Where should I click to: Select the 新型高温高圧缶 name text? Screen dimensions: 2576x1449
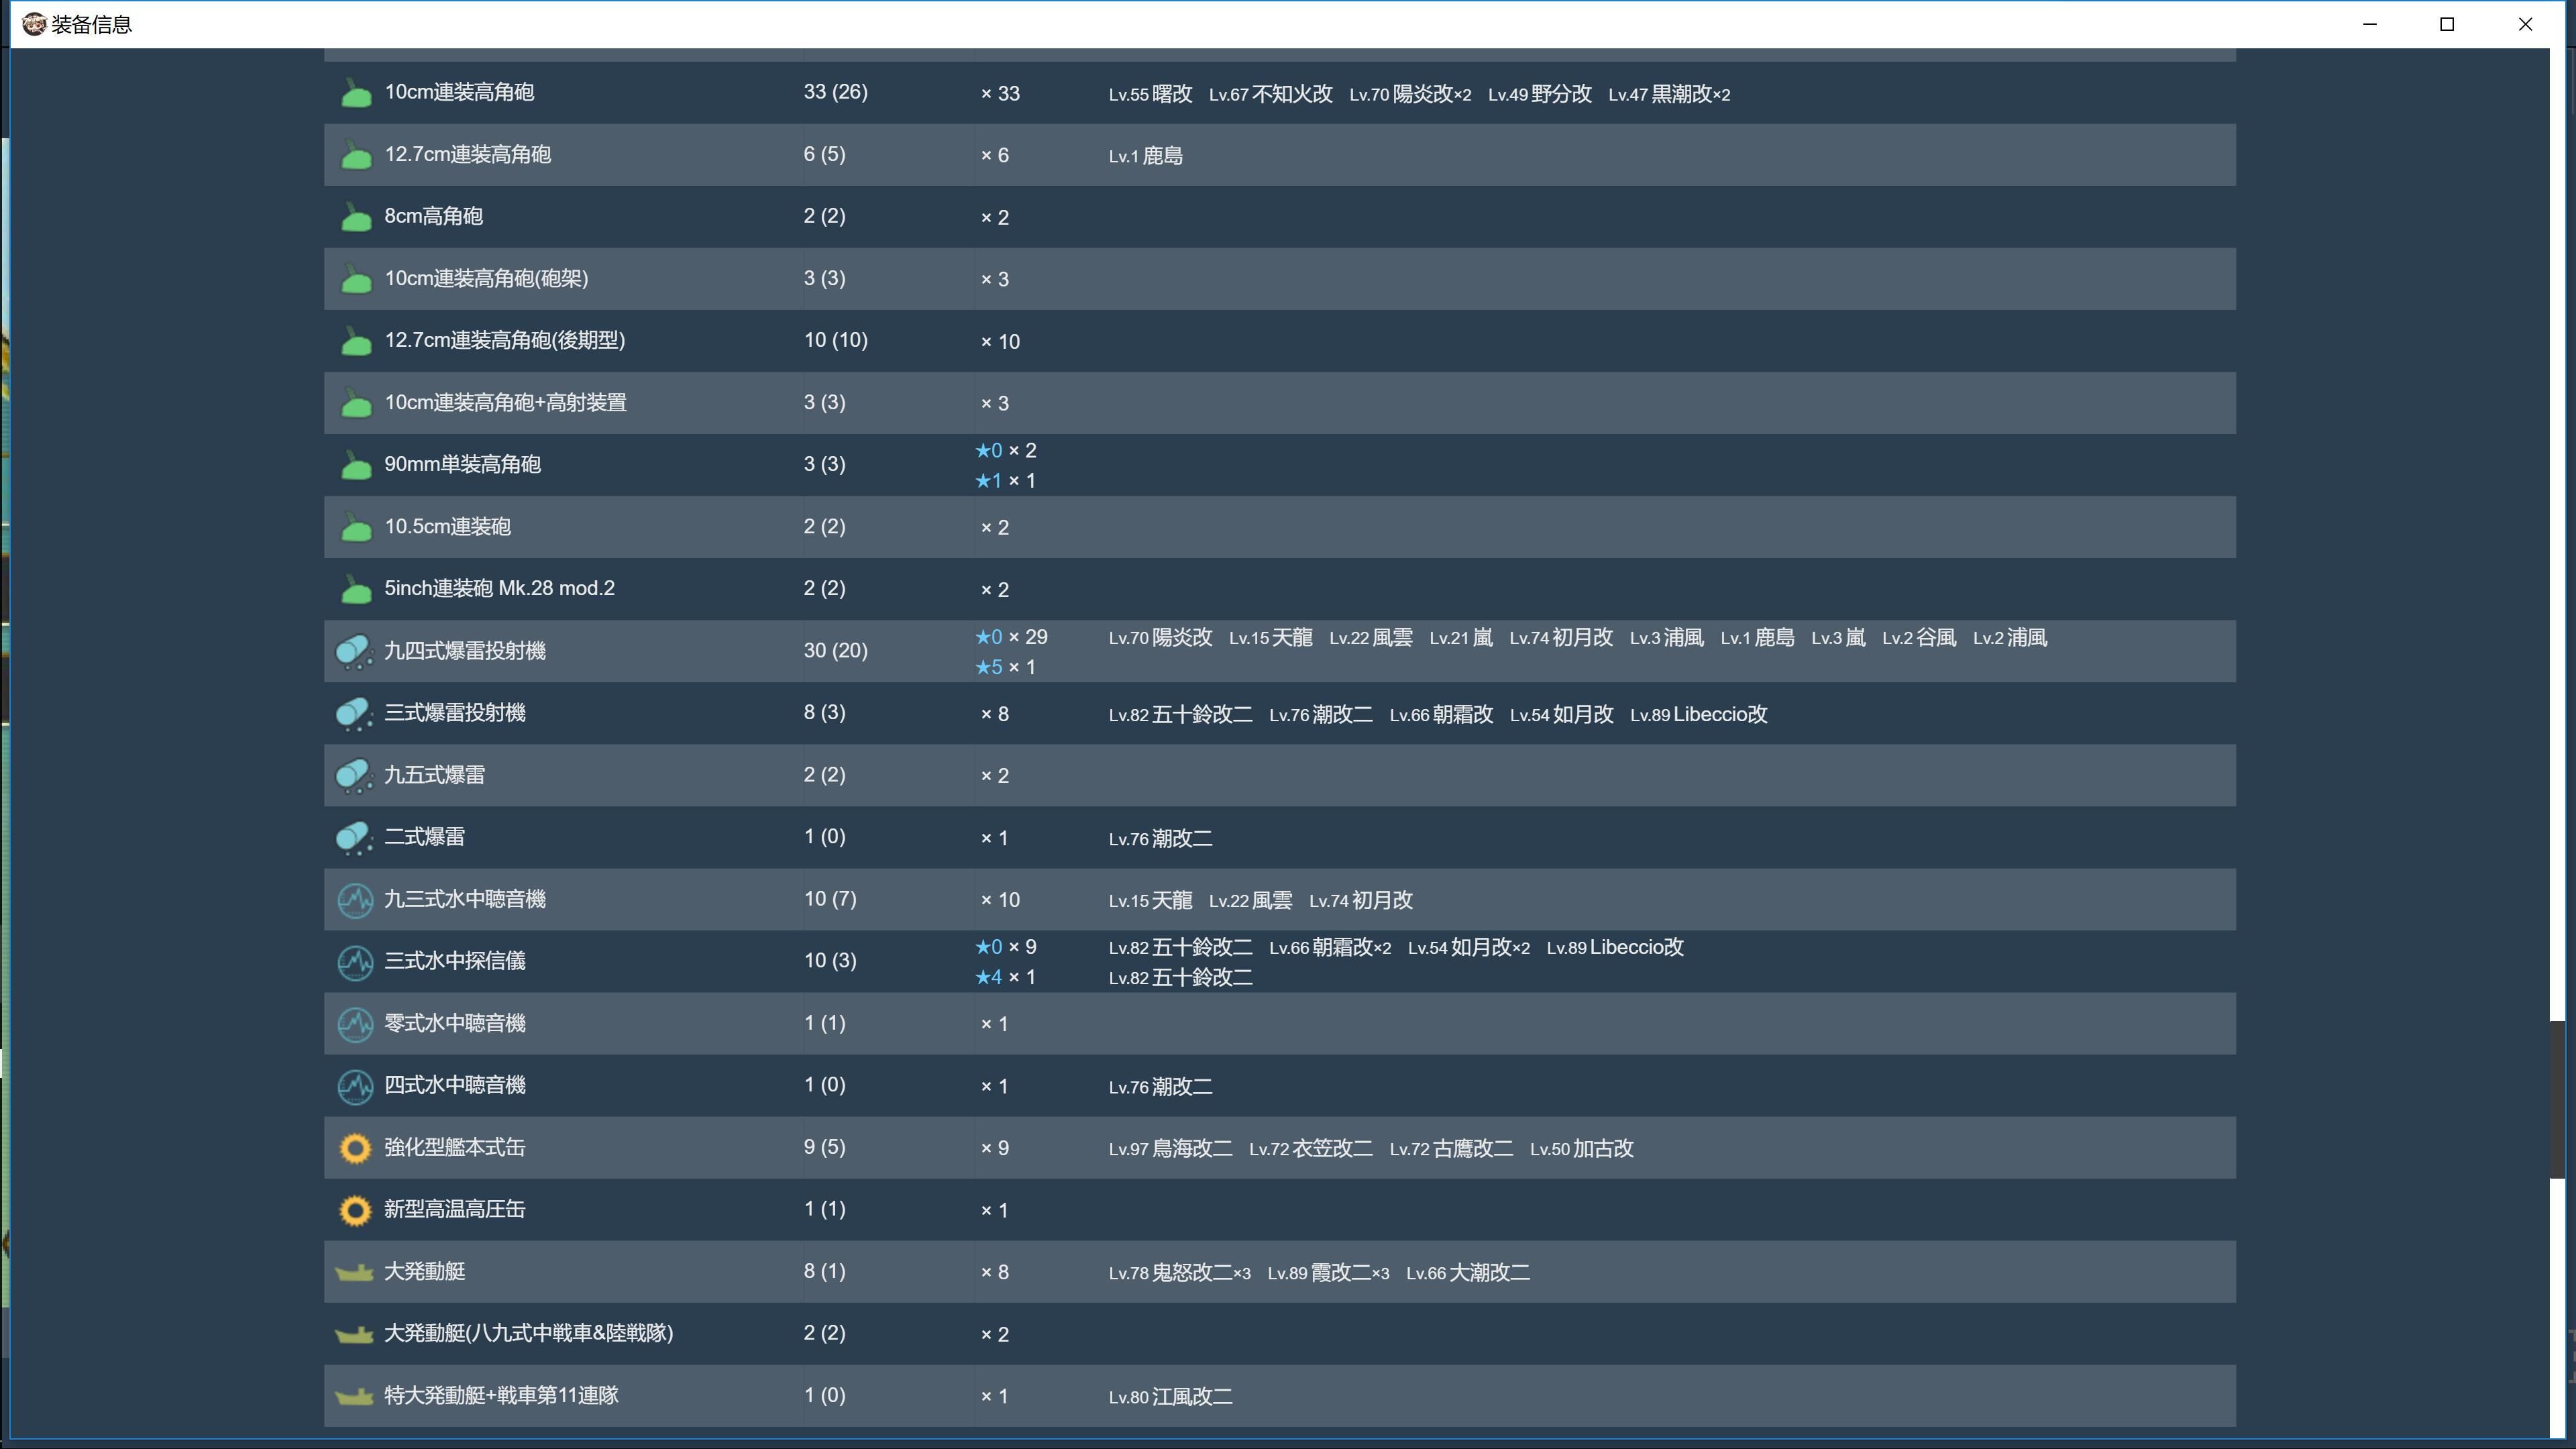455,1209
